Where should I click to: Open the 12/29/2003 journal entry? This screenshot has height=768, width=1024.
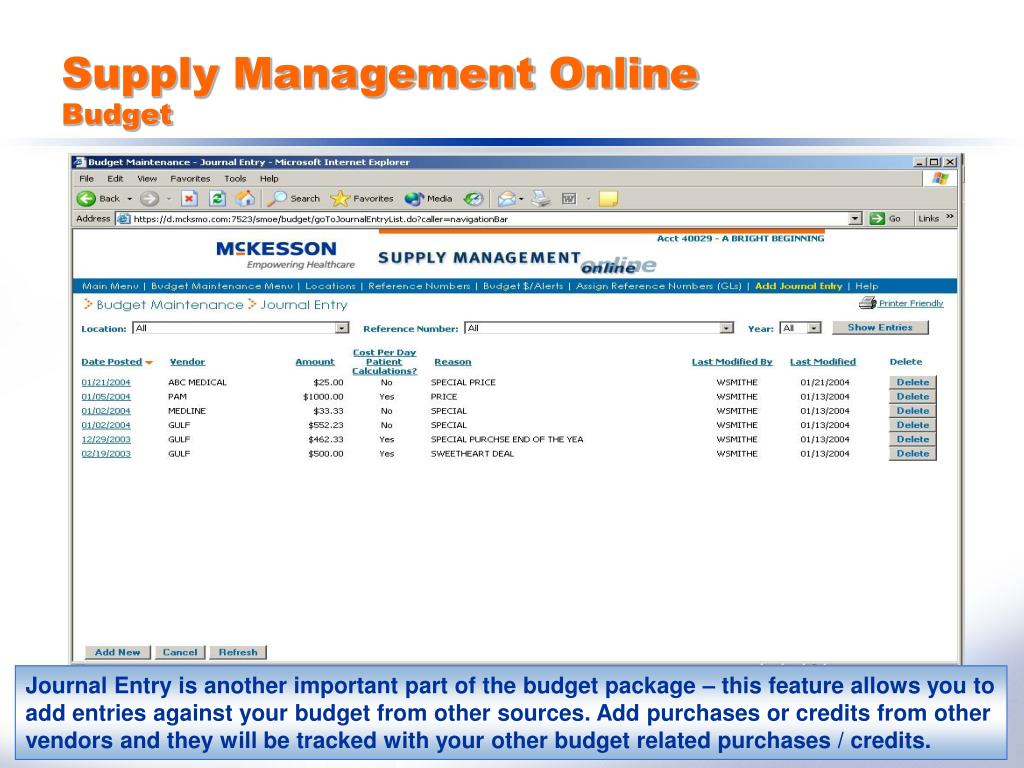click(106, 440)
